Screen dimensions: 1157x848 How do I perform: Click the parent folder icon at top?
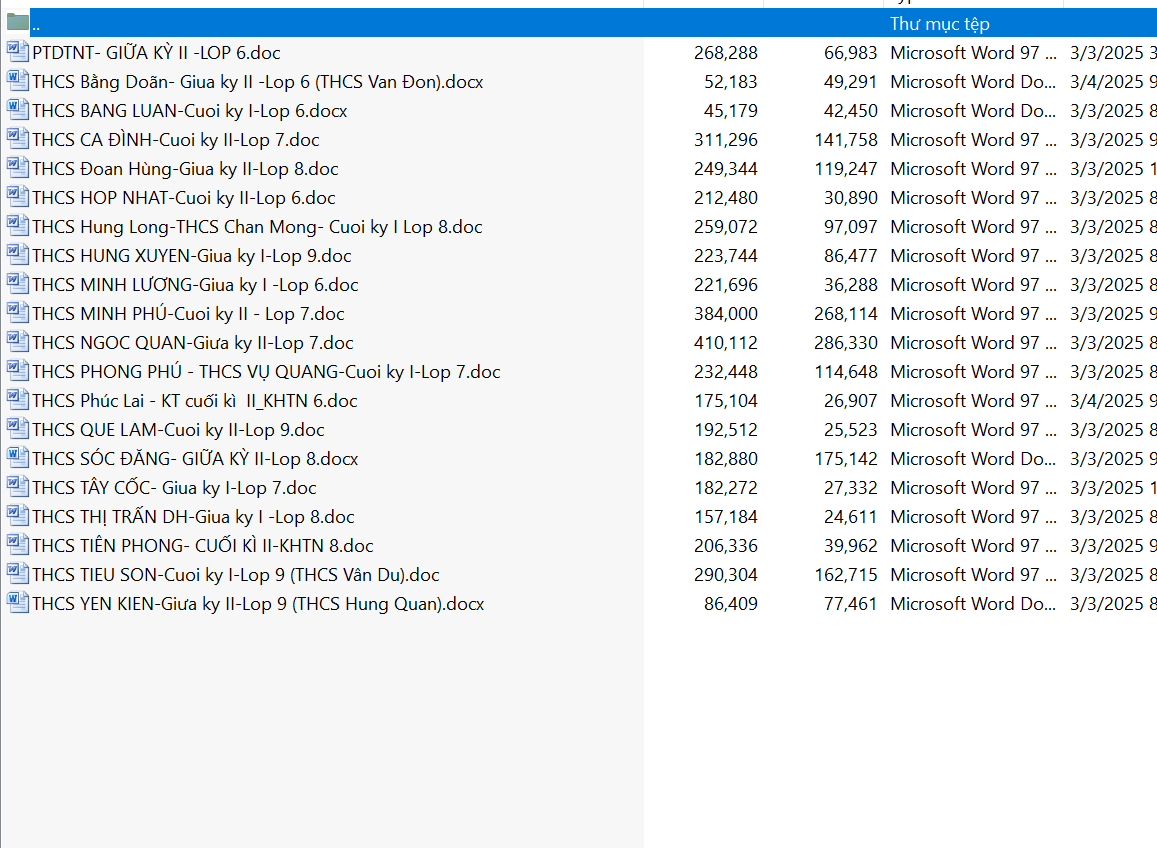(17, 23)
